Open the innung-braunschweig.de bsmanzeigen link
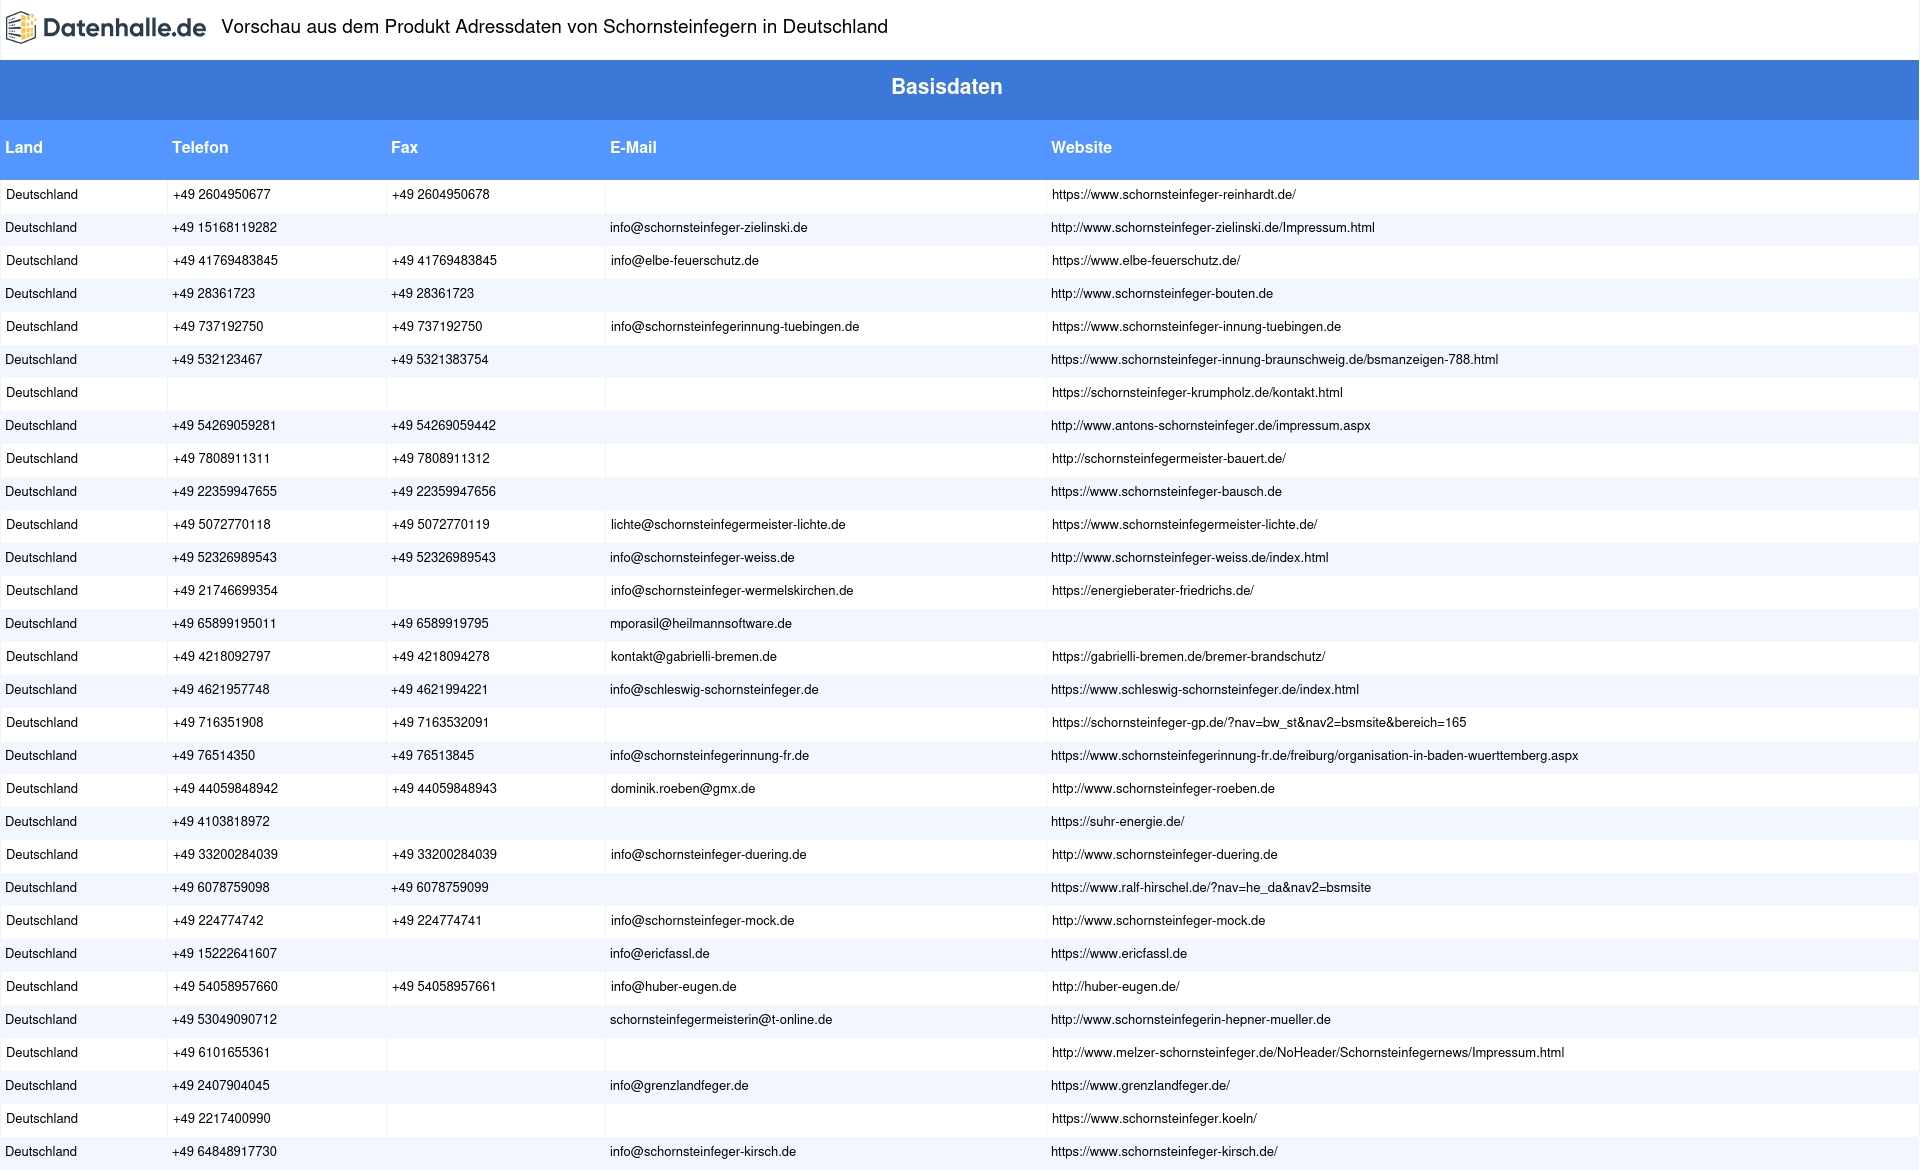The height and width of the screenshot is (1170, 1920). 1274,360
